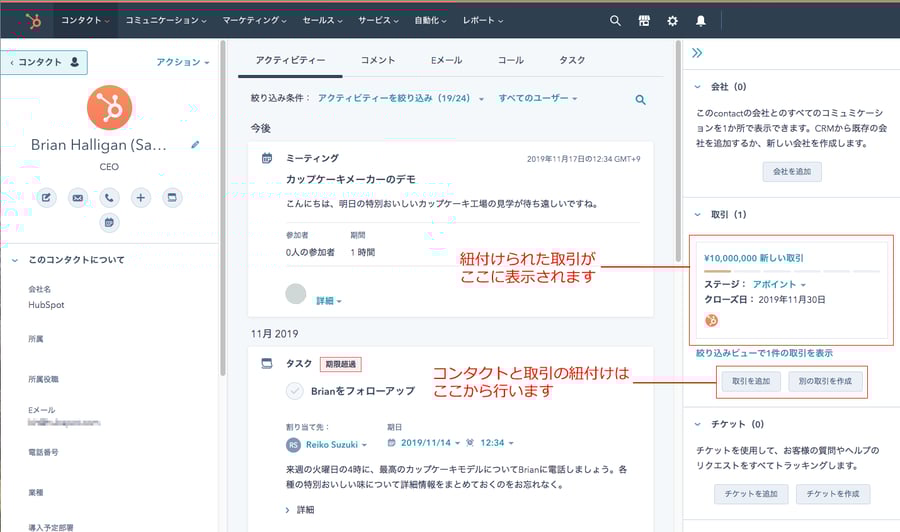Expand the task 詳細 section
This screenshot has width=900, height=532.
coord(300,510)
